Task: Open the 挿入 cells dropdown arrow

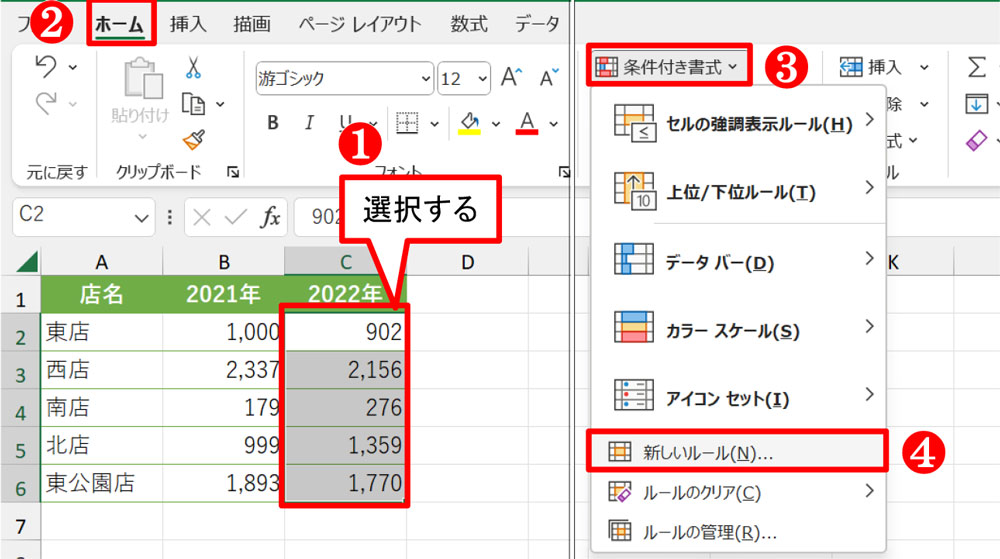Action: pos(924,67)
